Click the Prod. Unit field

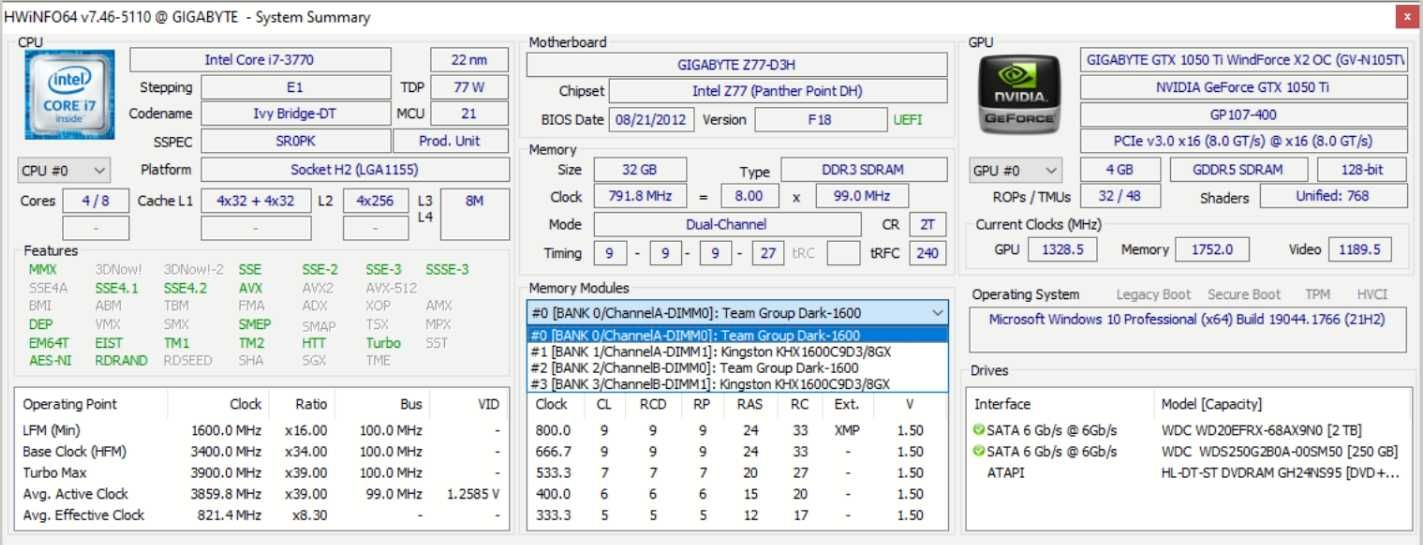click(450, 141)
